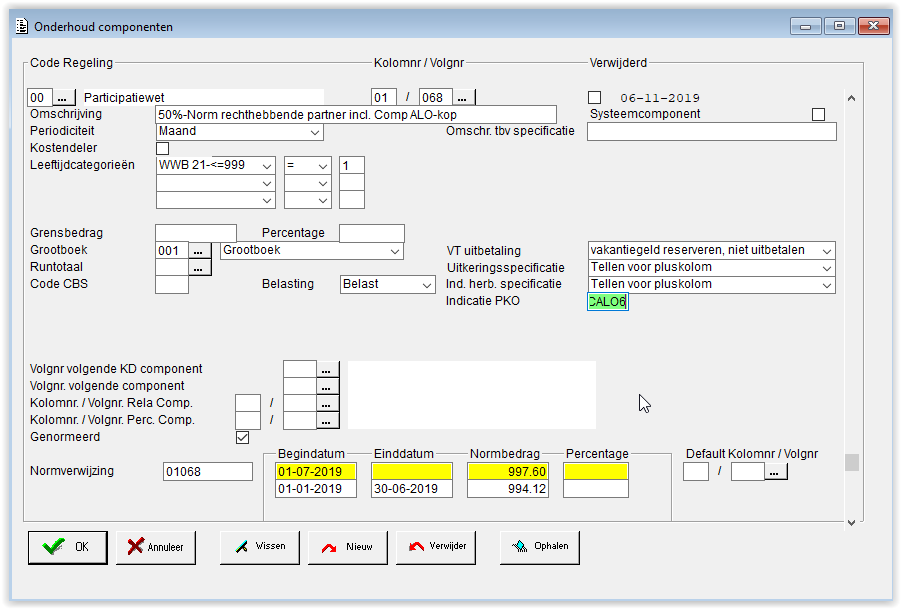Open Rela Comp. lookup ellipsis button
901x609 pixels.
[327, 403]
